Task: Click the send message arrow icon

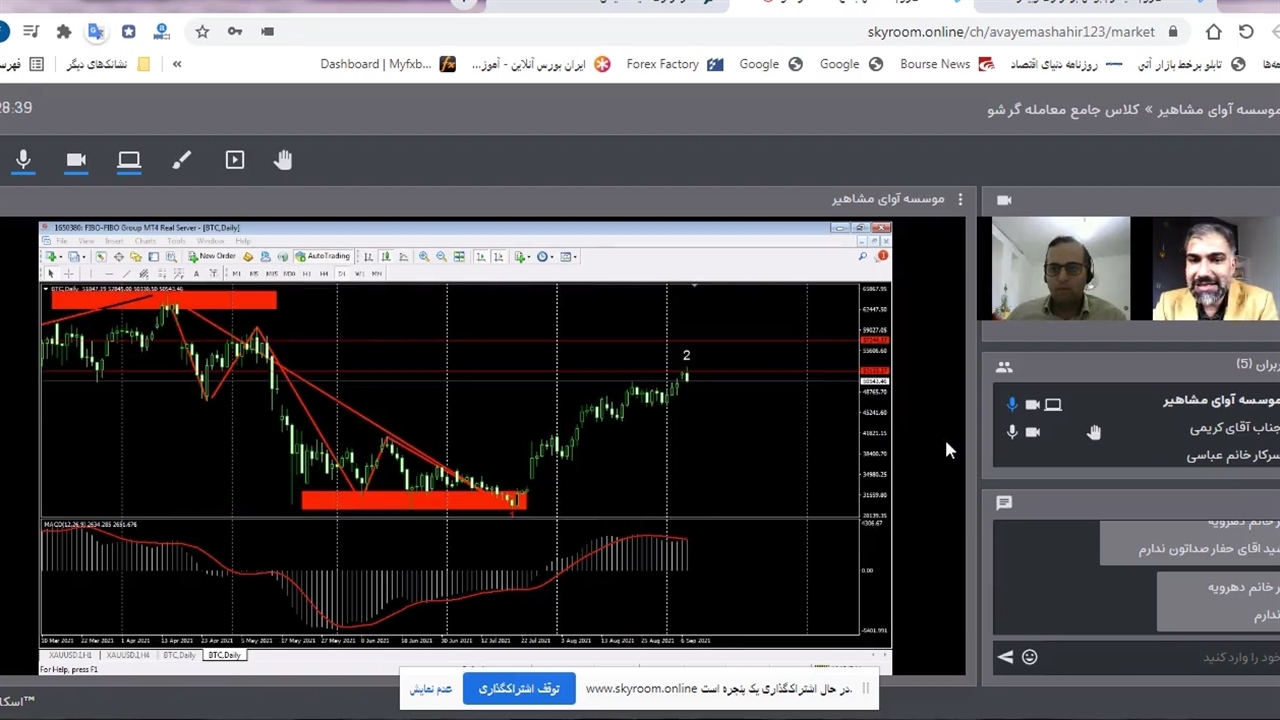Action: [1005, 657]
